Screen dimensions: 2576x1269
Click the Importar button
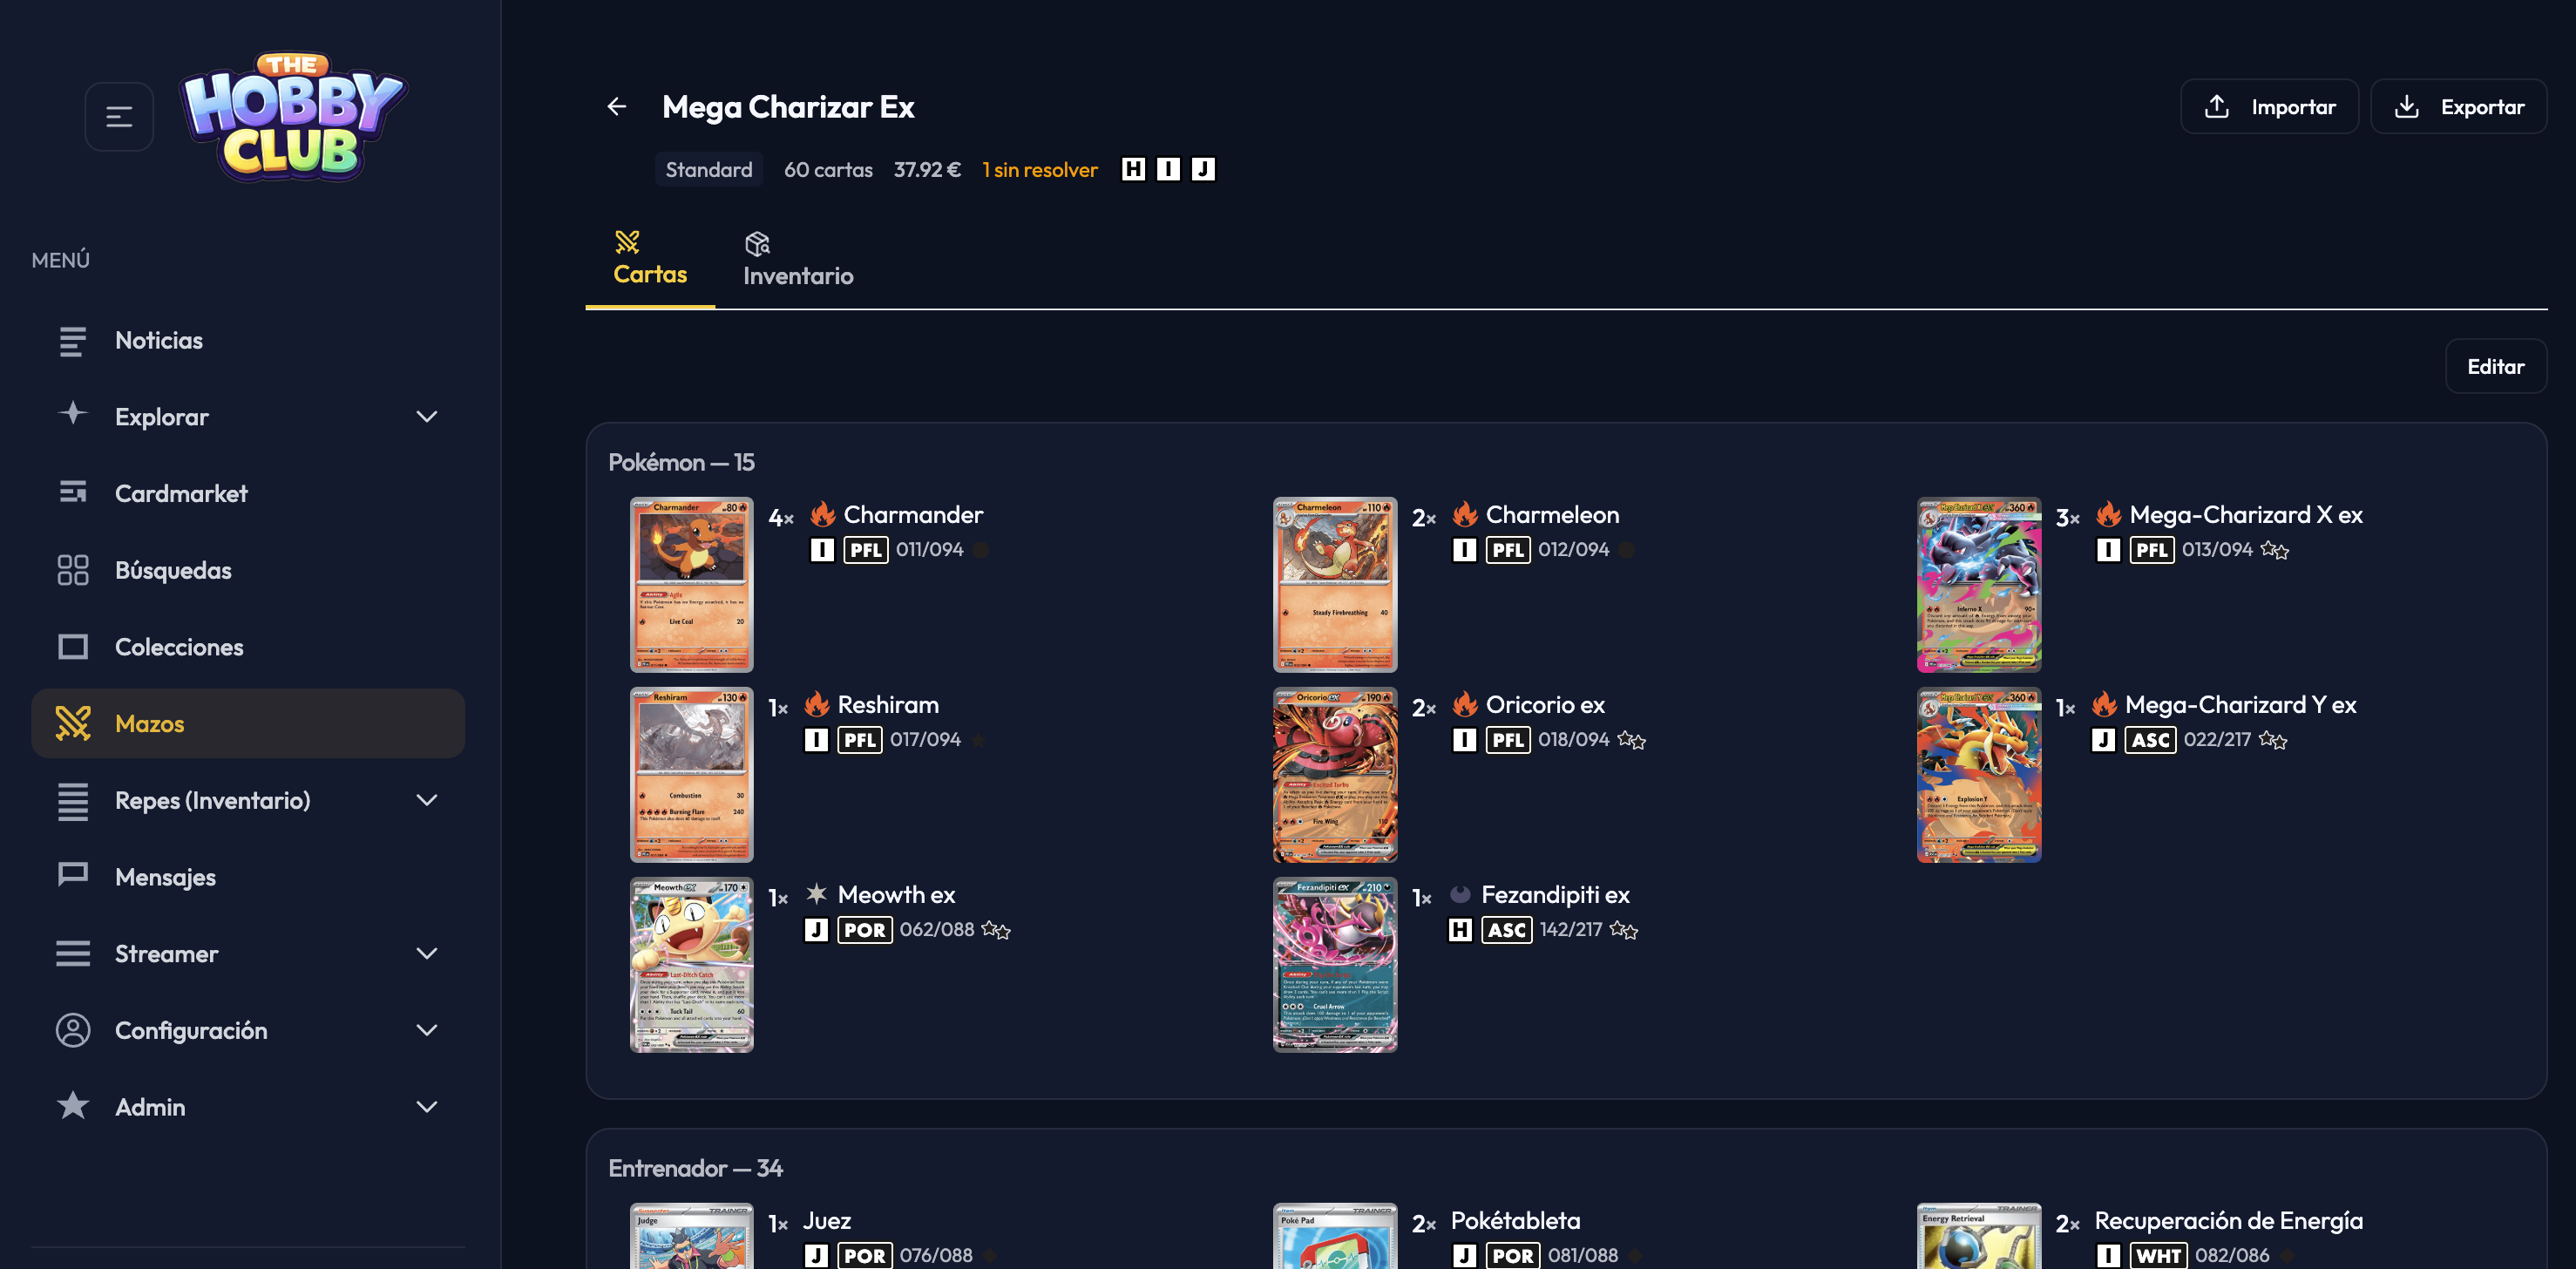(x=2269, y=107)
